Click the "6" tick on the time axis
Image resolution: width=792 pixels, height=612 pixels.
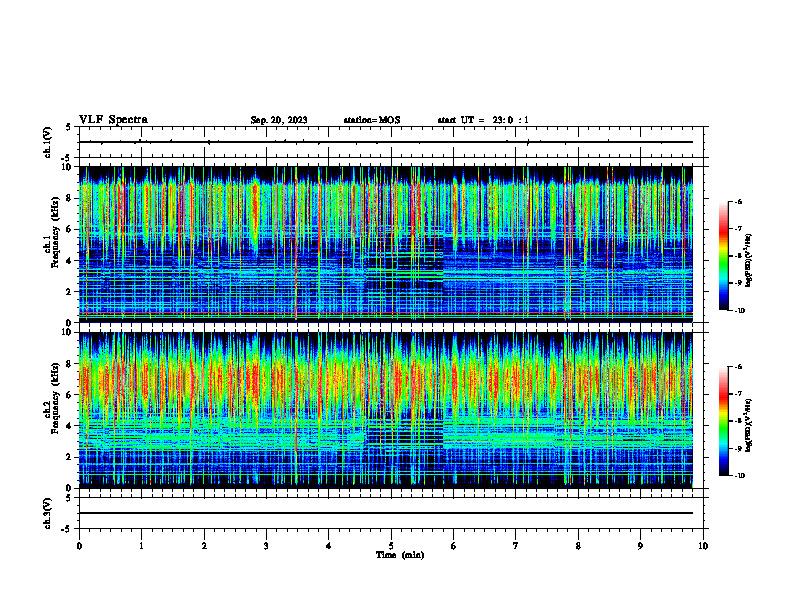point(454,546)
